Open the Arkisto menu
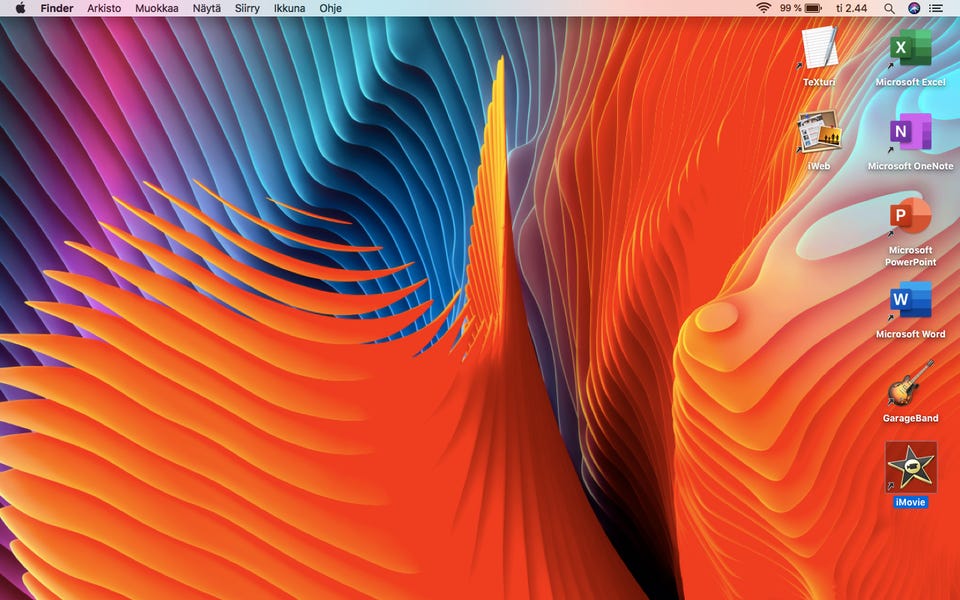This screenshot has height=600, width=960. coord(104,8)
